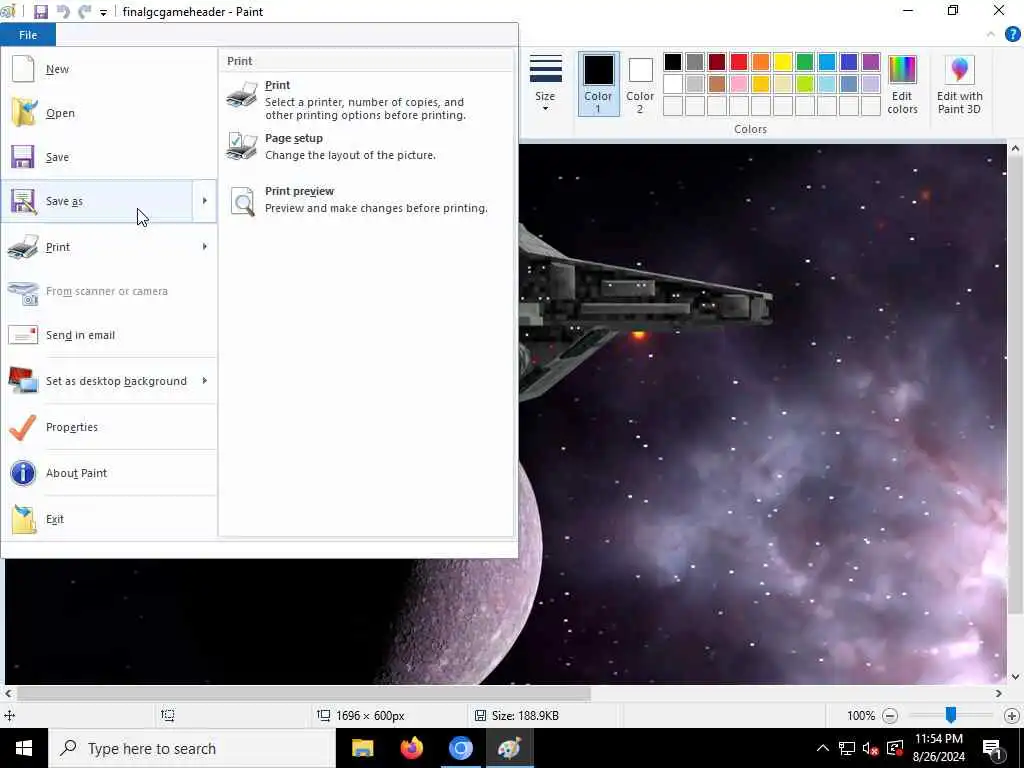Image resolution: width=1024 pixels, height=768 pixels.
Task: Pick the purple color swatch
Action: coord(871,62)
